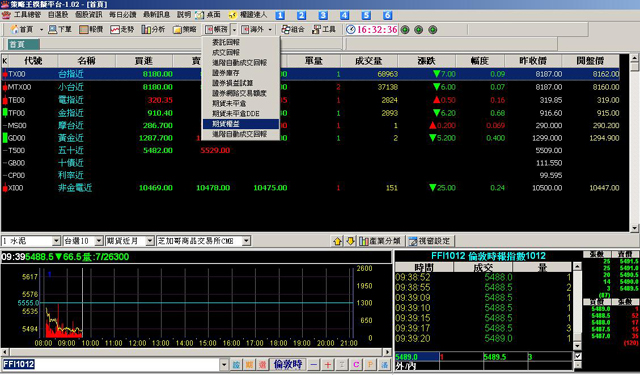Switch to workspace number 4

[344, 15]
